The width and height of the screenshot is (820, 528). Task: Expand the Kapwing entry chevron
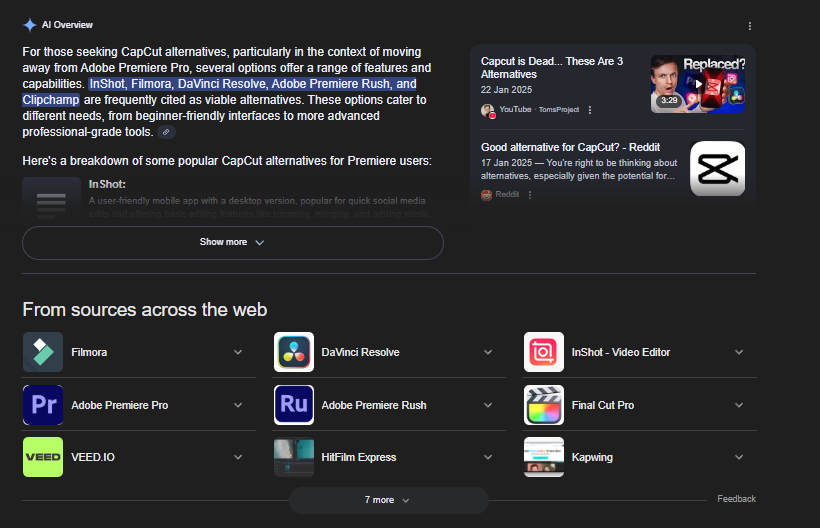(739, 457)
